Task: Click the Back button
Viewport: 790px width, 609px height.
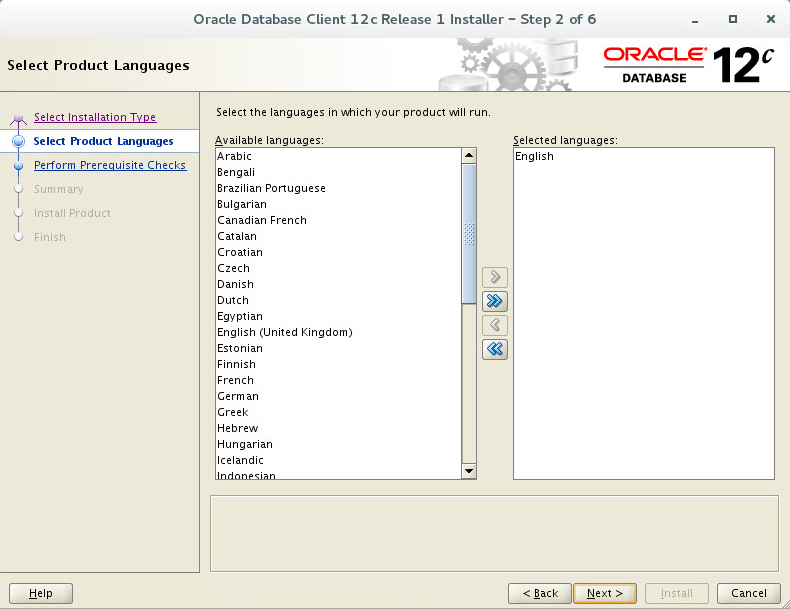Action: tap(540, 593)
